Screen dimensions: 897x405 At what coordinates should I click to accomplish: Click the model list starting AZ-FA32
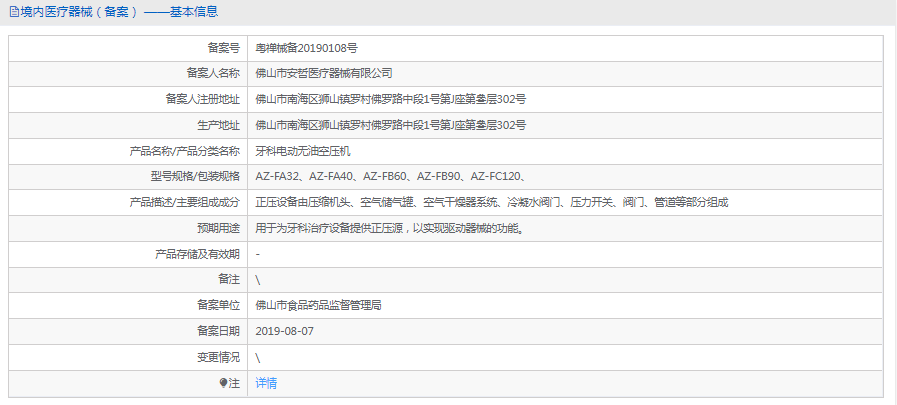click(x=391, y=177)
